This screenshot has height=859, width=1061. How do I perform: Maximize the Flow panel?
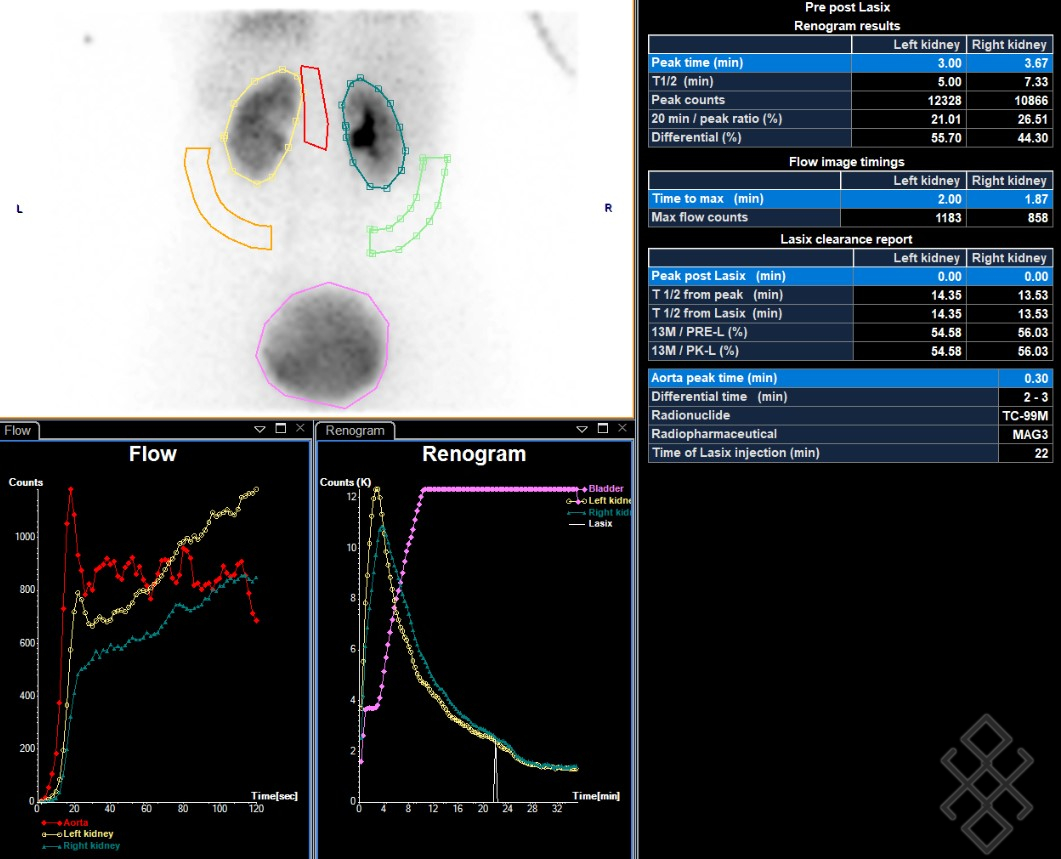pos(280,429)
